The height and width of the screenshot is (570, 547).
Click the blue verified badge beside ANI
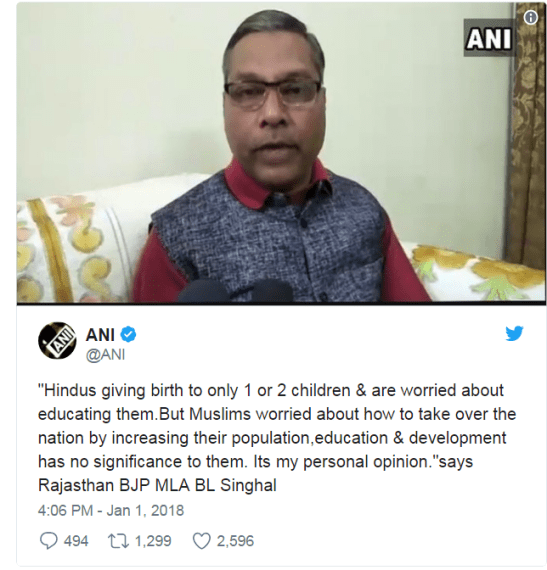click(128, 334)
